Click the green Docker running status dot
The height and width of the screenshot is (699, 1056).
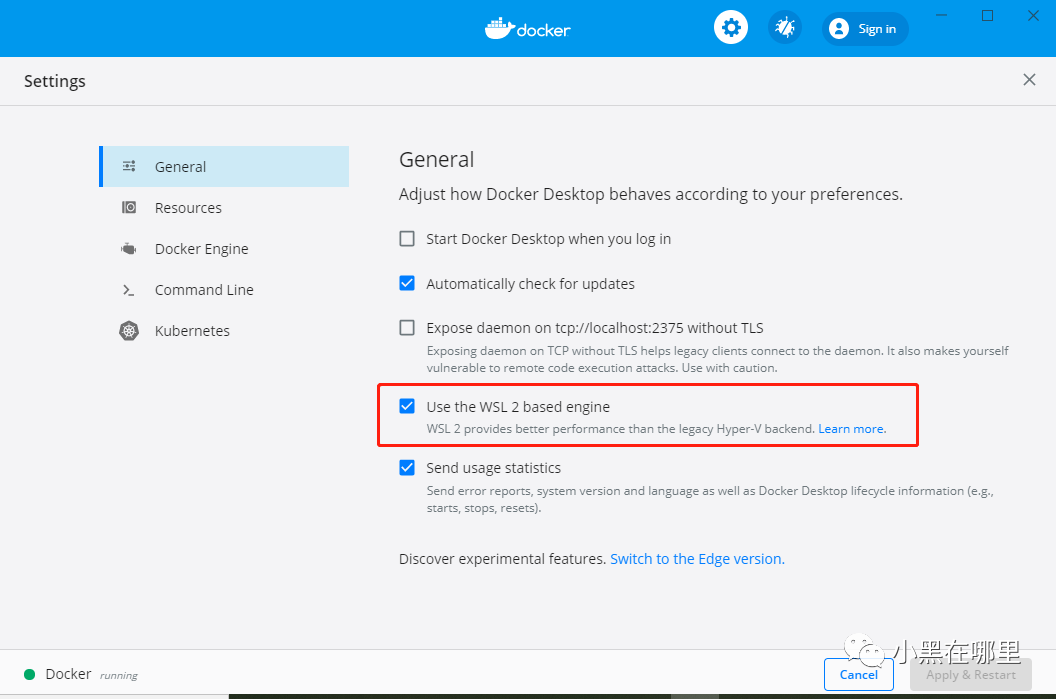[x=30, y=674]
